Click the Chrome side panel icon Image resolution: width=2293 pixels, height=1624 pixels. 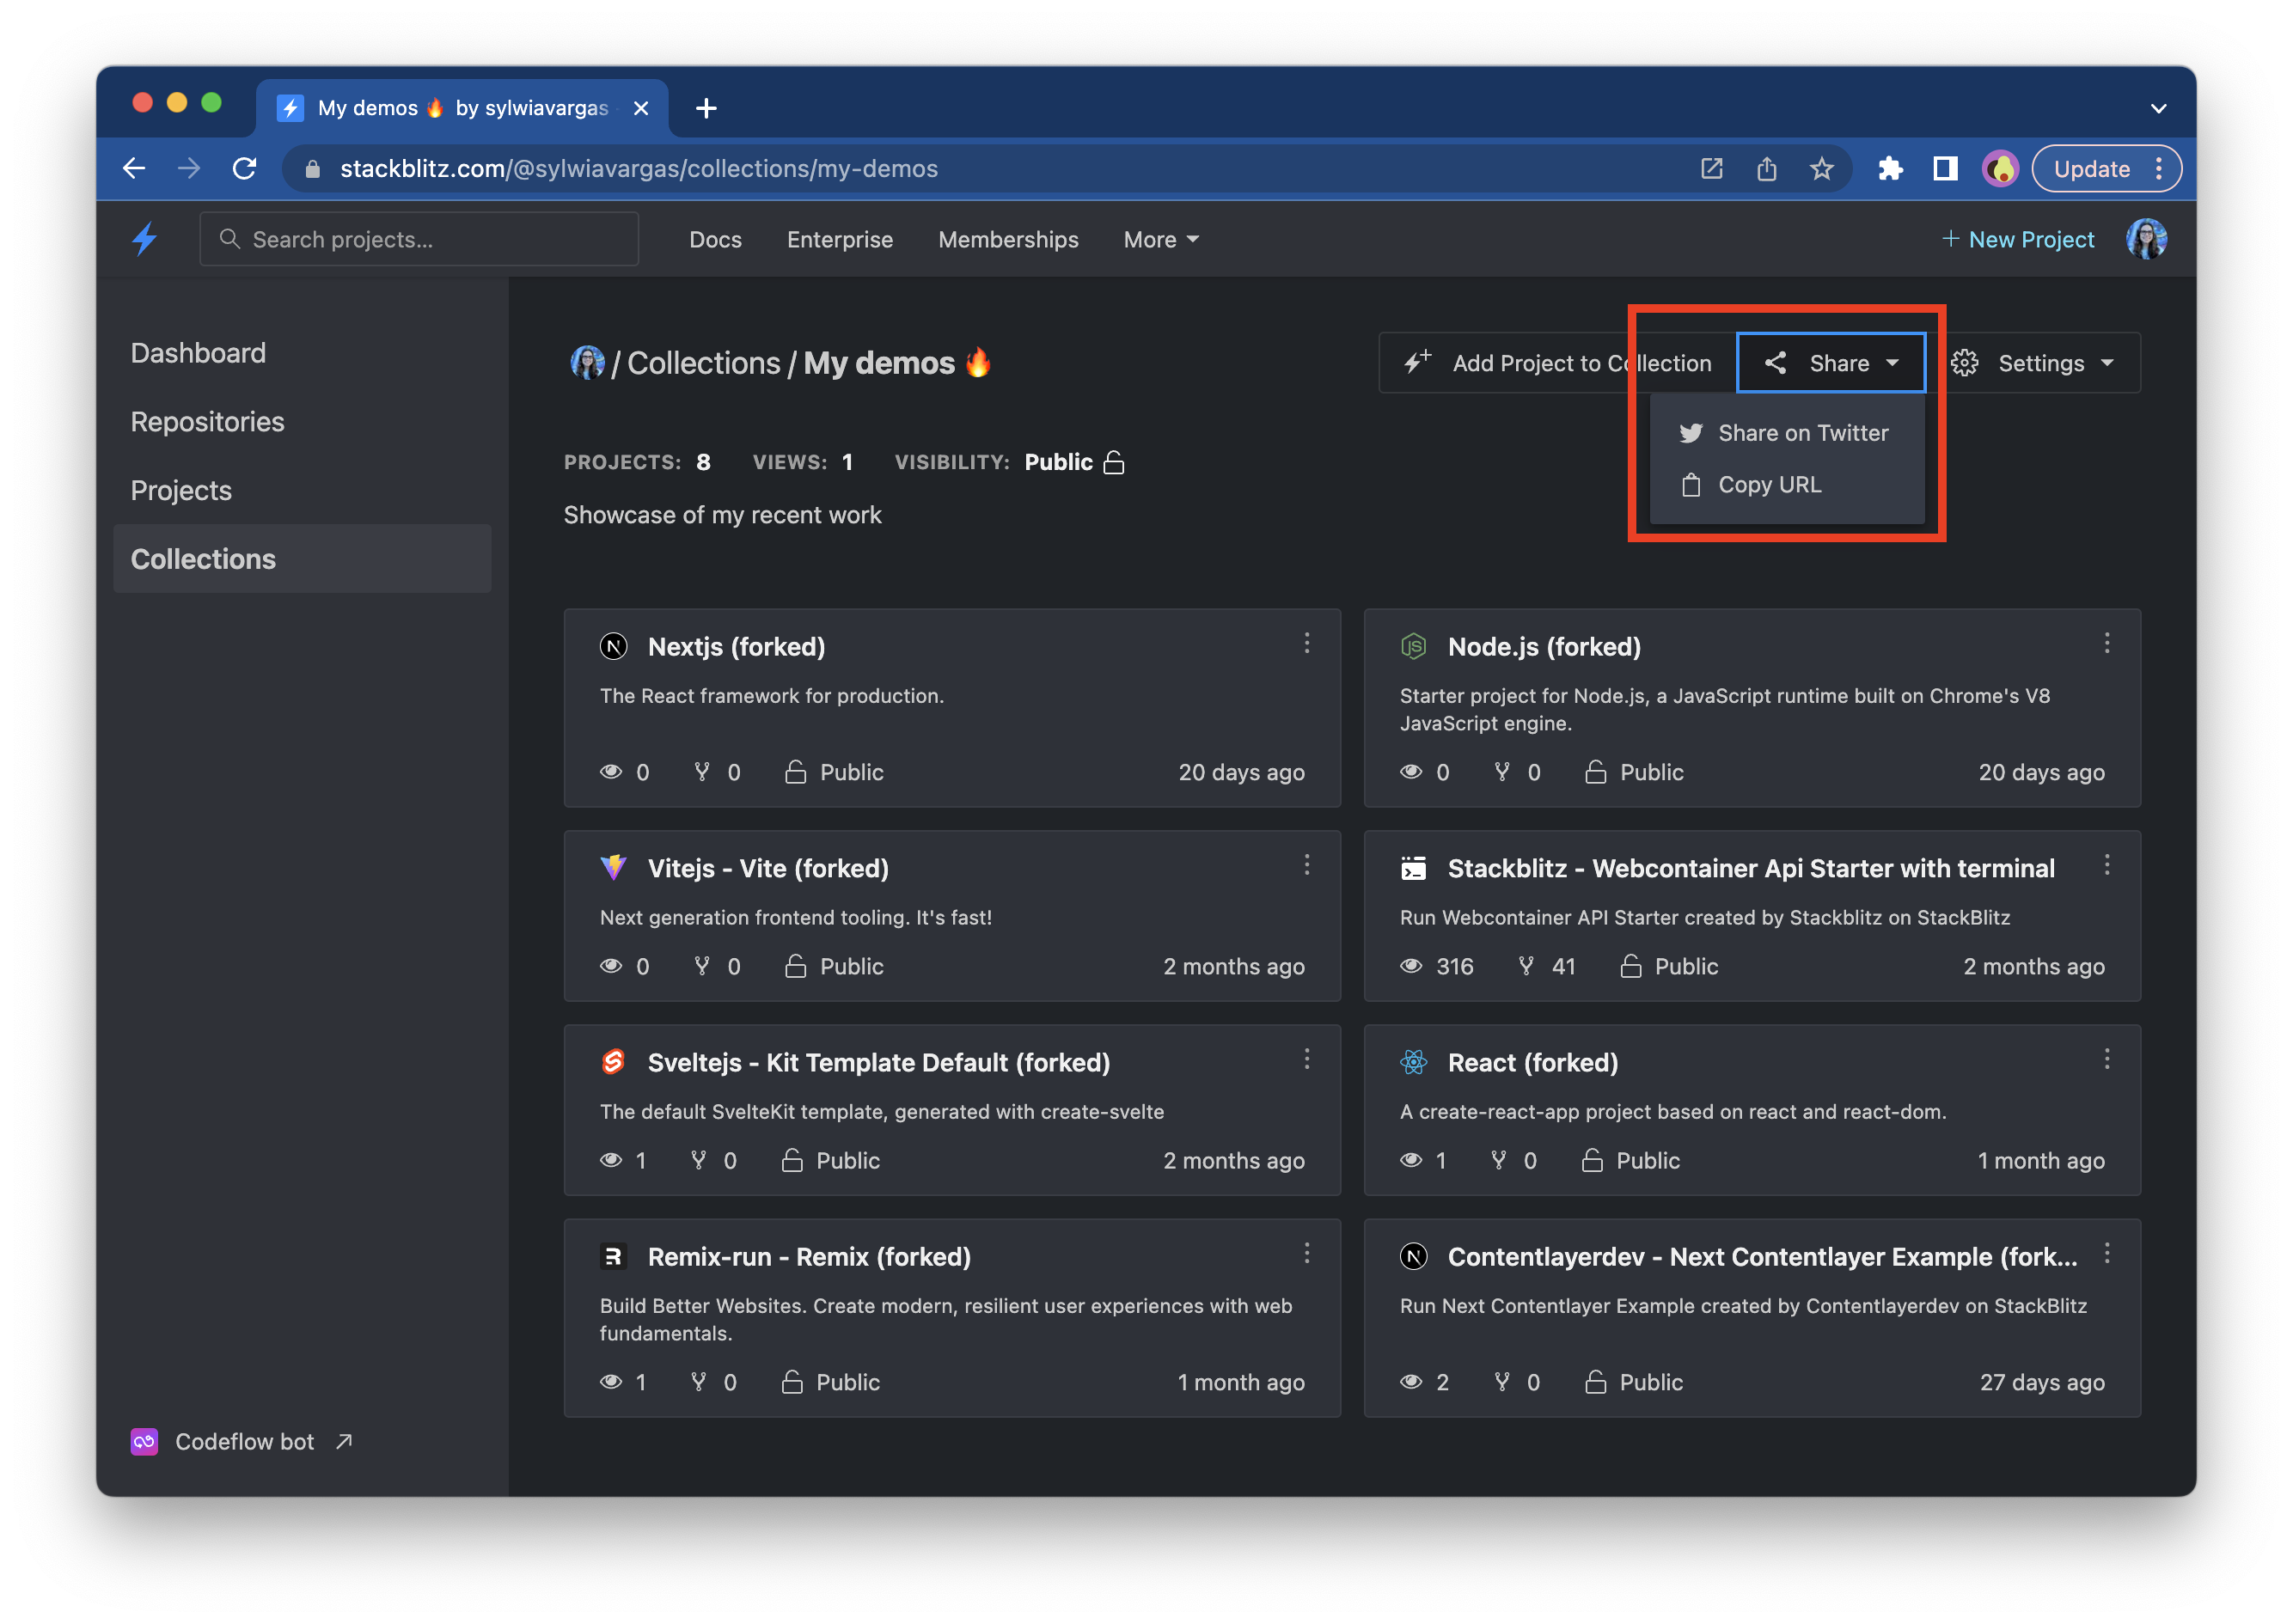coord(1944,169)
